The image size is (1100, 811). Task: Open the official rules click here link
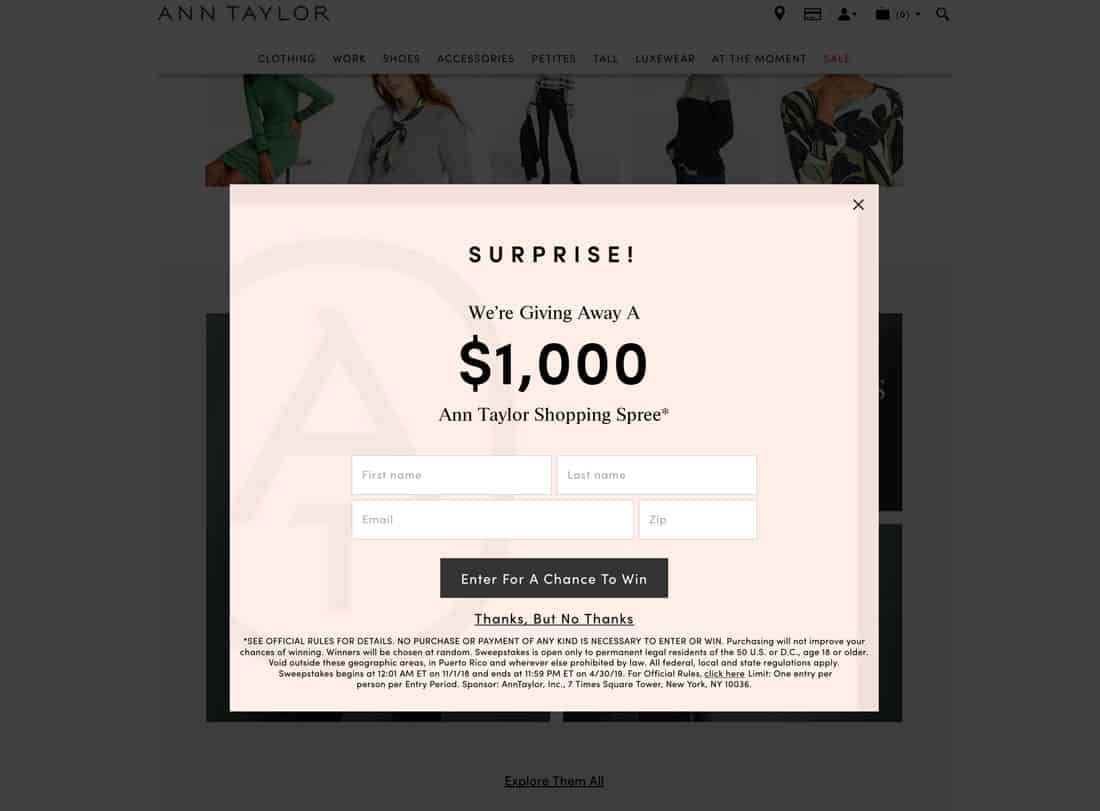(724, 673)
